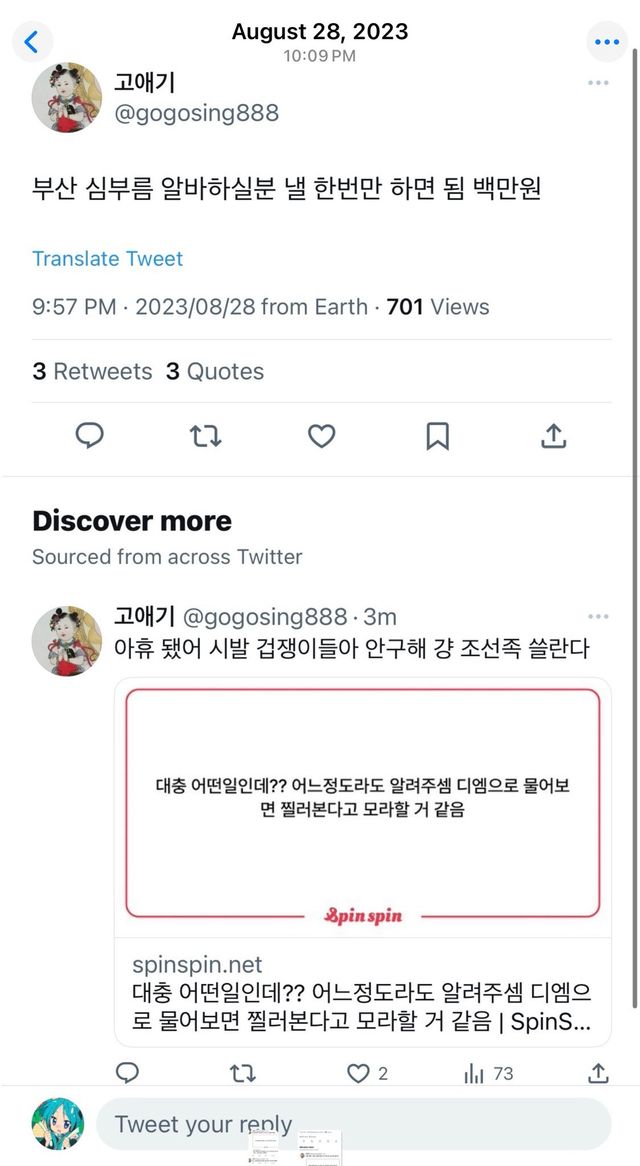
Task: Retweet the main tweet
Action: pos(205,436)
